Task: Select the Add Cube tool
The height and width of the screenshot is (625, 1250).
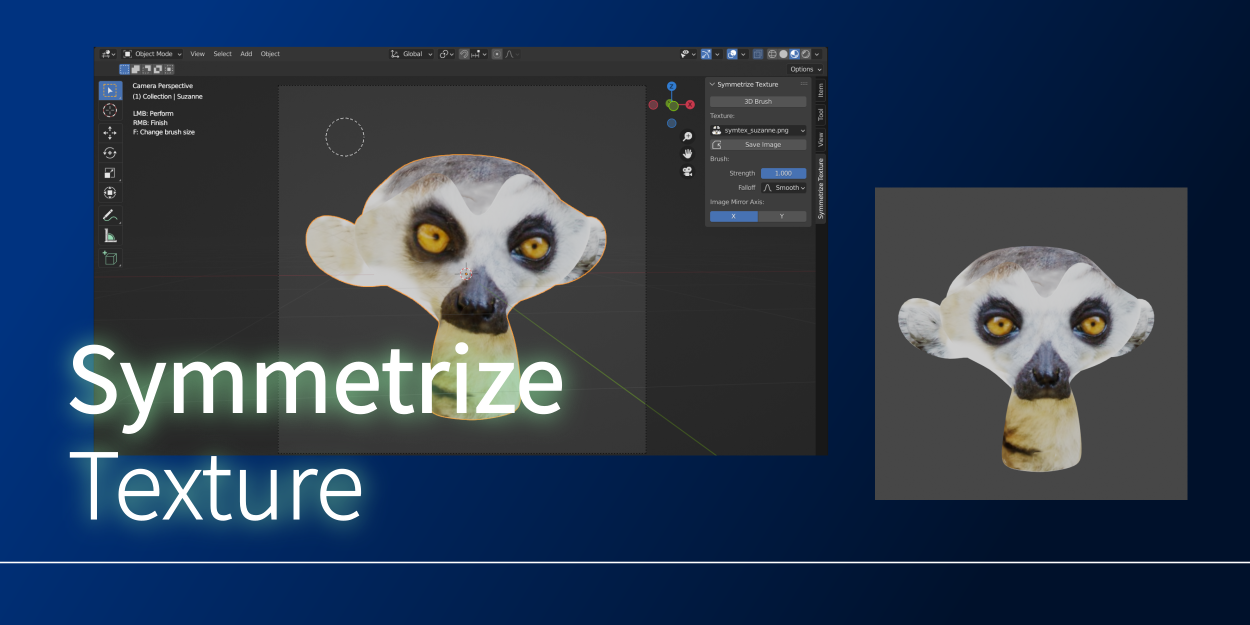Action: pos(110,257)
